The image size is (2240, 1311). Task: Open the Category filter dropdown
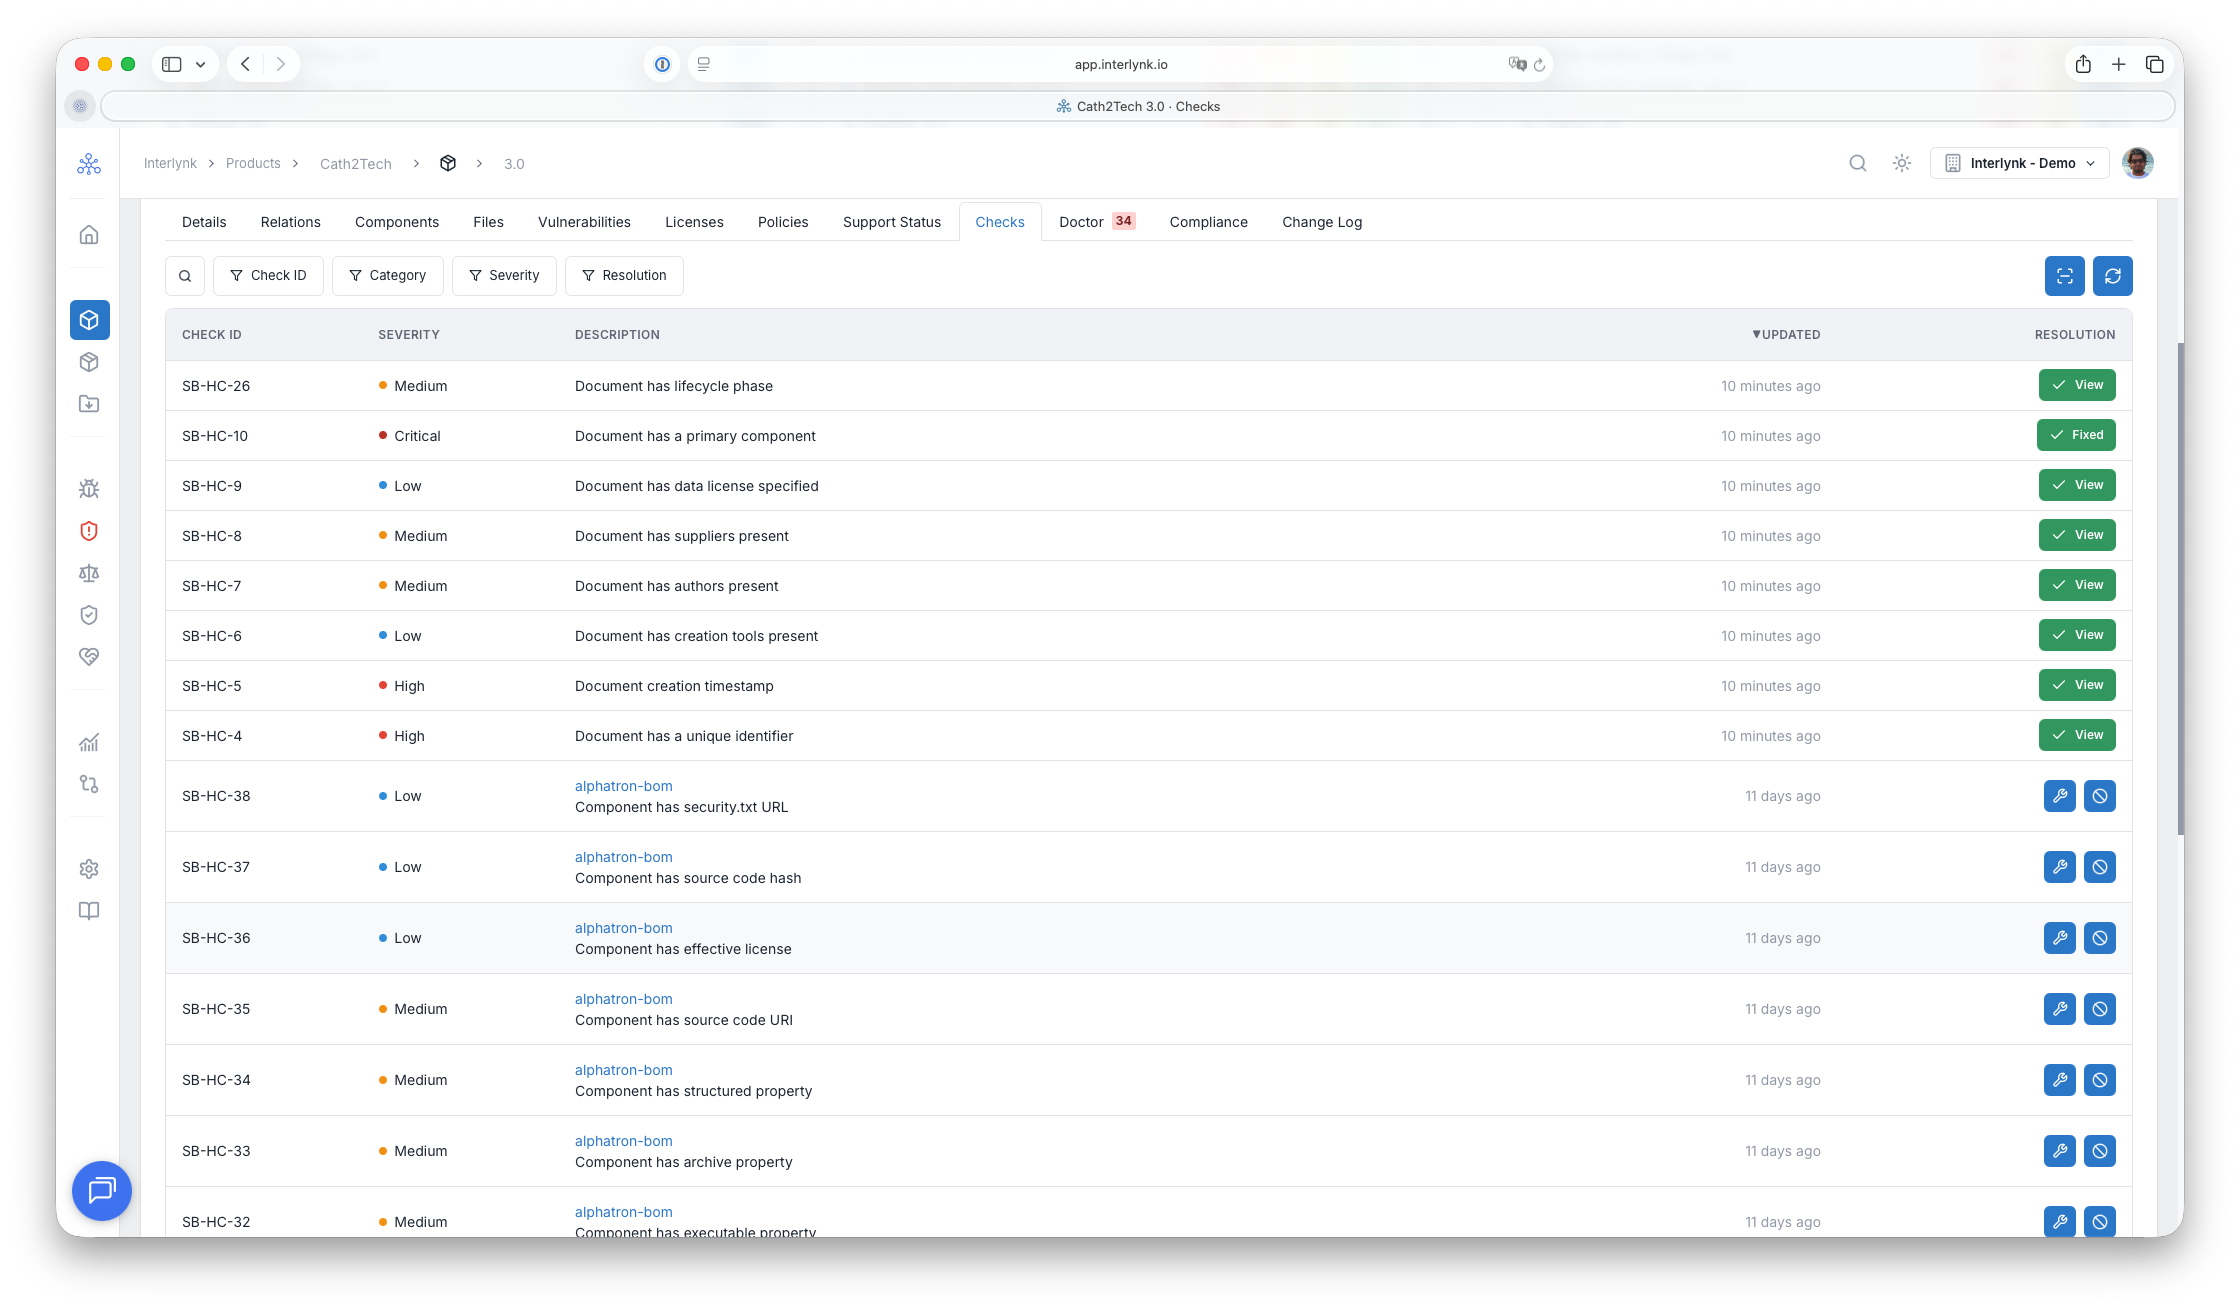click(387, 276)
